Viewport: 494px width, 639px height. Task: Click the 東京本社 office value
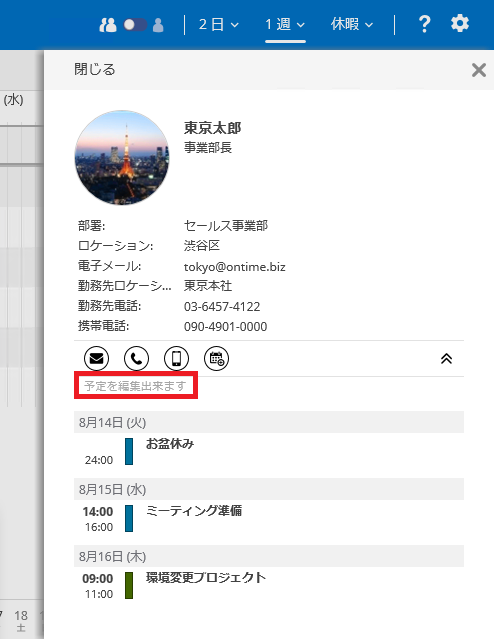click(208, 285)
